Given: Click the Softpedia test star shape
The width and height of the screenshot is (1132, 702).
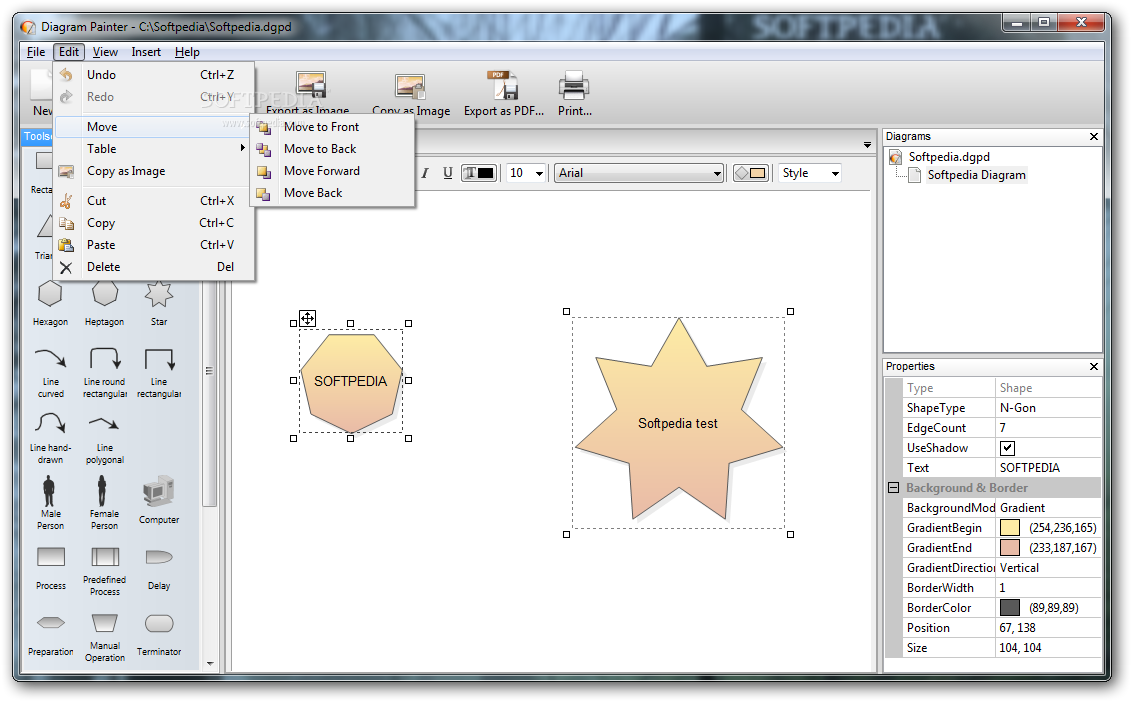Looking at the screenshot, I should [678, 422].
